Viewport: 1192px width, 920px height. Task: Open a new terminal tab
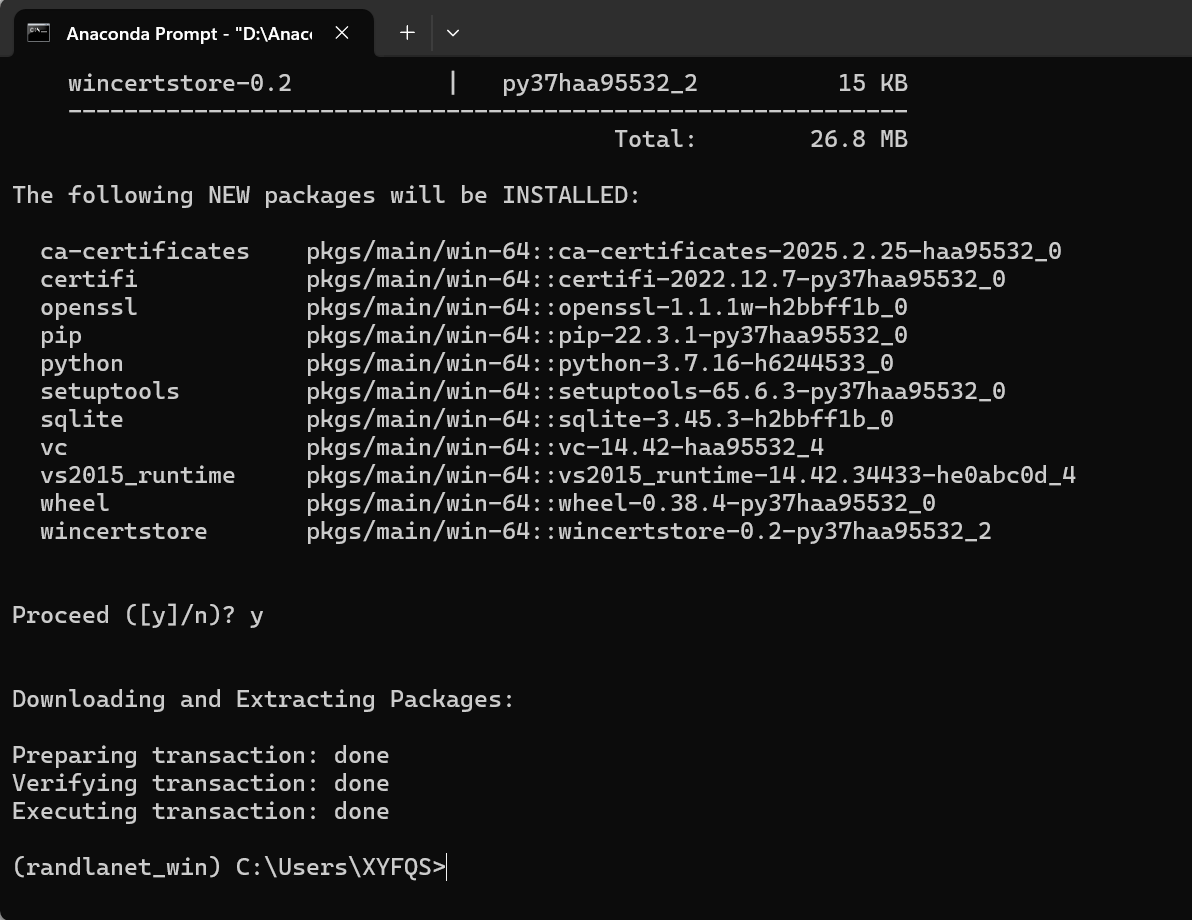point(407,33)
